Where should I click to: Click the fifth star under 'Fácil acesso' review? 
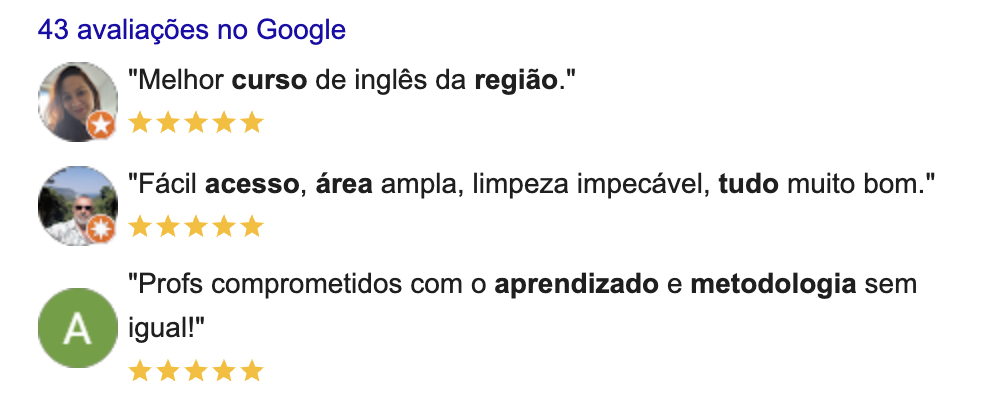tap(252, 226)
